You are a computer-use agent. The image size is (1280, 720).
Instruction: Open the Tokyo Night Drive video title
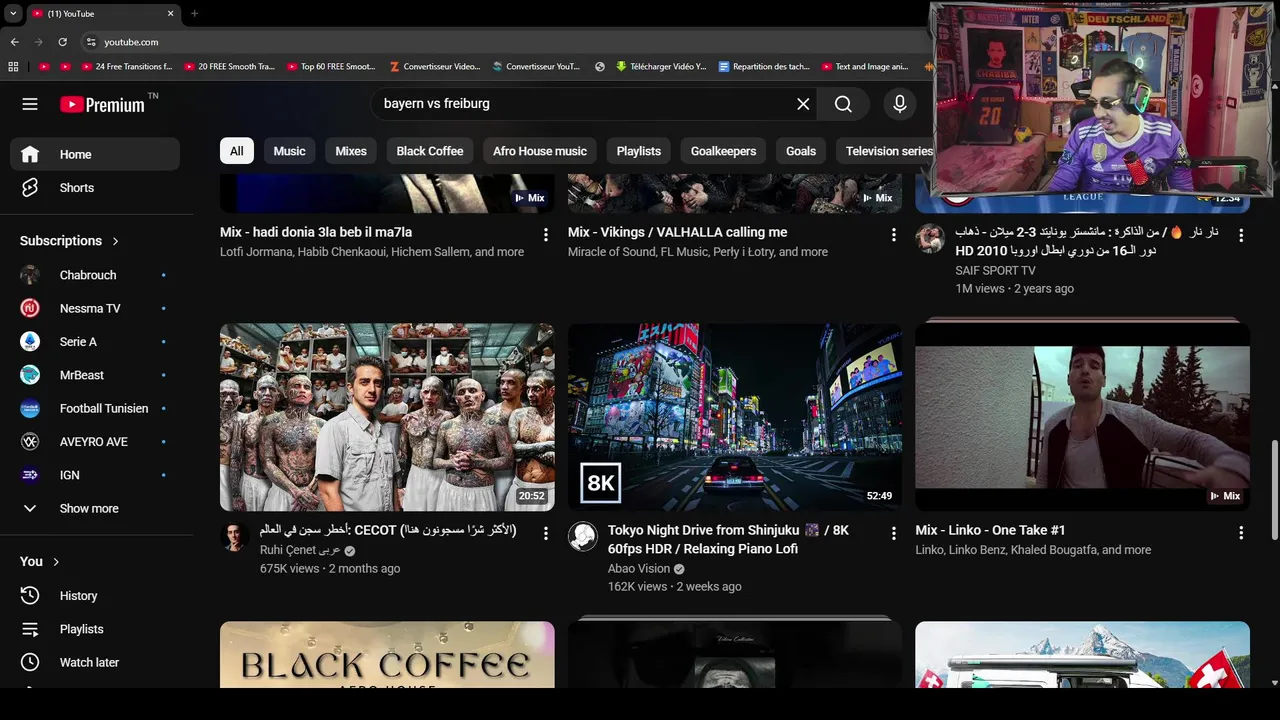click(x=728, y=540)
